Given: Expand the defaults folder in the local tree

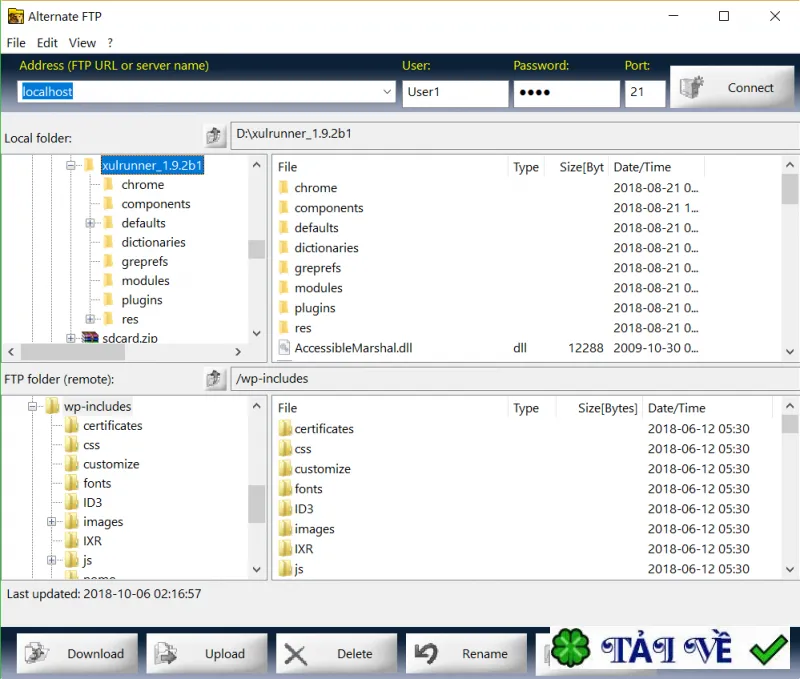Looking at the screenshot, I should point(90,223).
